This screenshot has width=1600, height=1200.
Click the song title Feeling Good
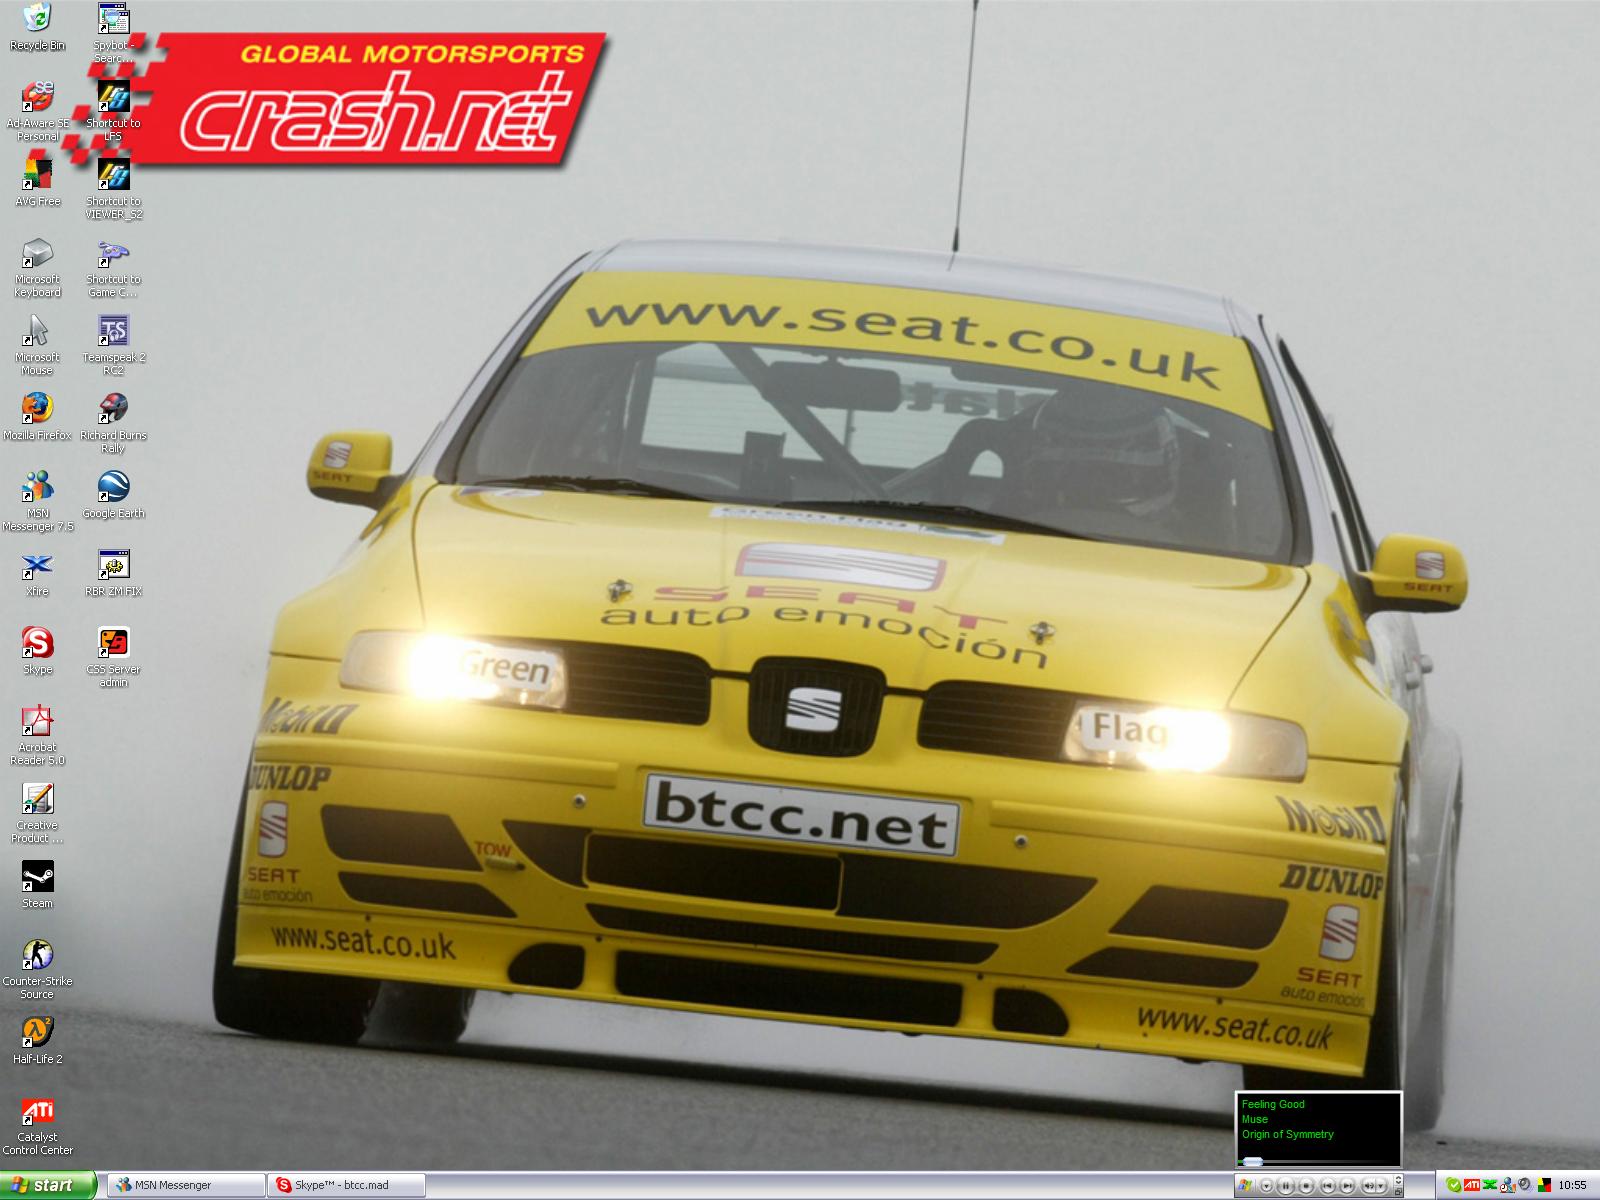(x=1273, y=1104)
